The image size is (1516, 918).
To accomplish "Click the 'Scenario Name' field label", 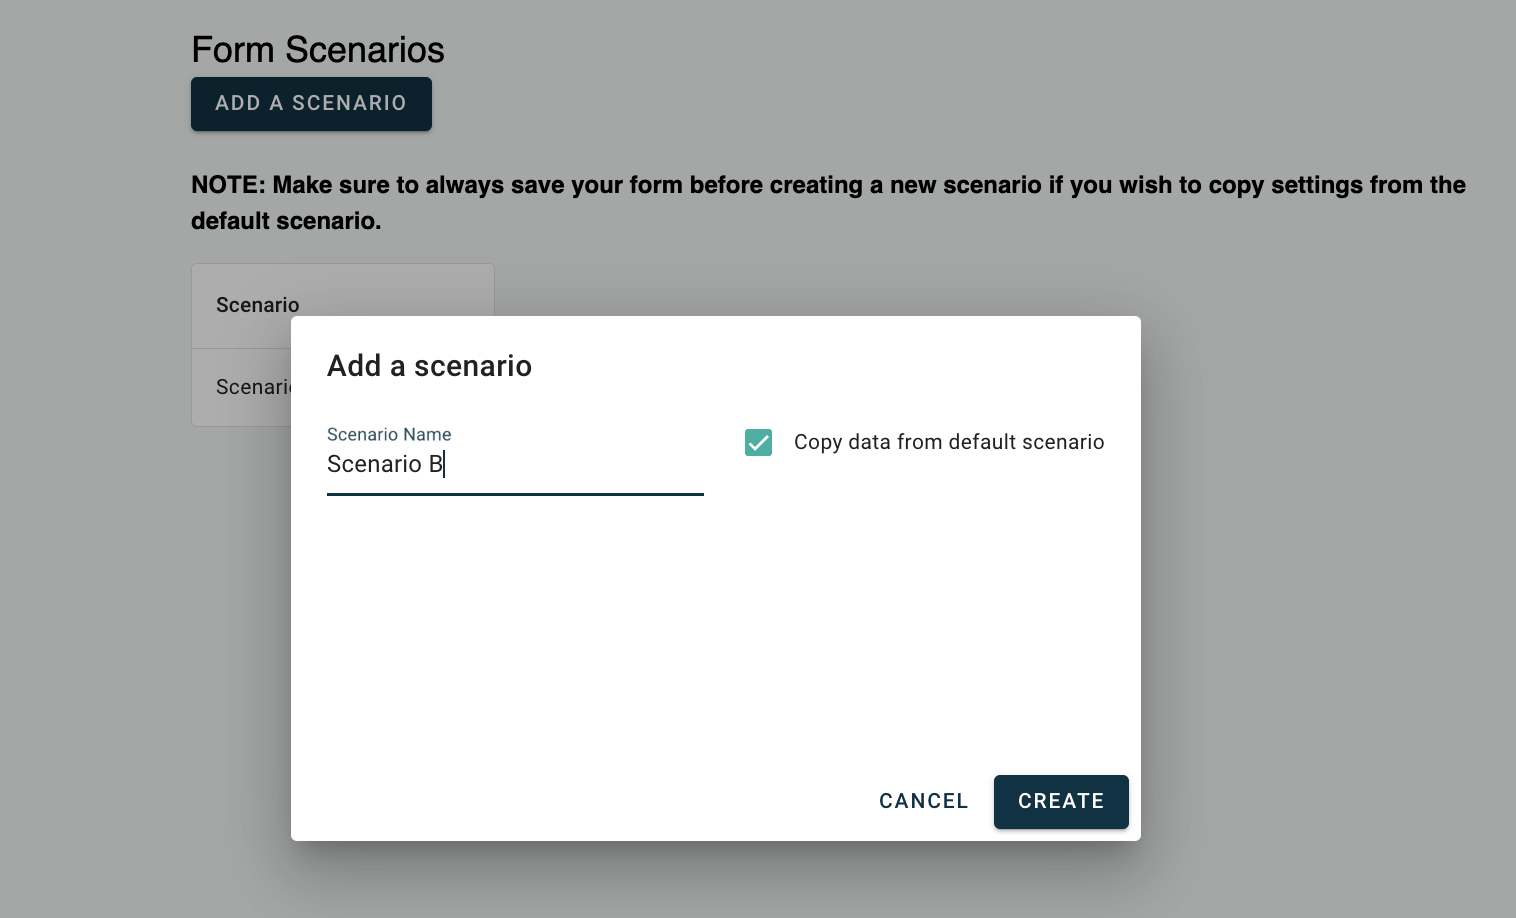I will 389,434.
